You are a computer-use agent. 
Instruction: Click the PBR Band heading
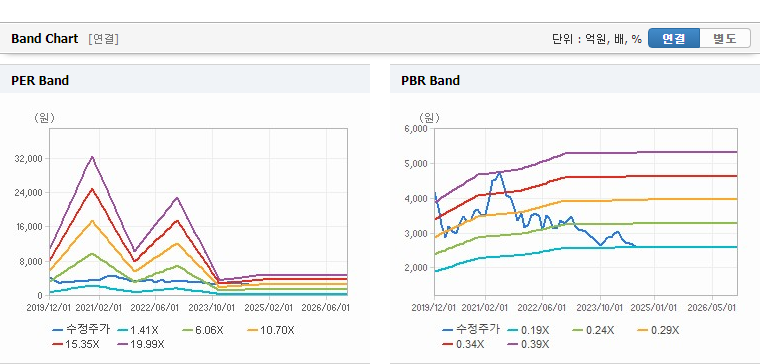pos(430,80)
